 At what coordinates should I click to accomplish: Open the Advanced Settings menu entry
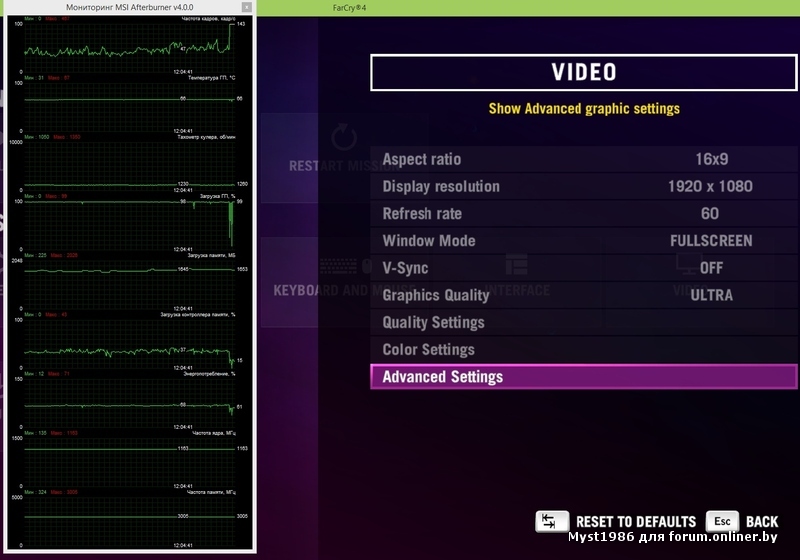[584, 376]
